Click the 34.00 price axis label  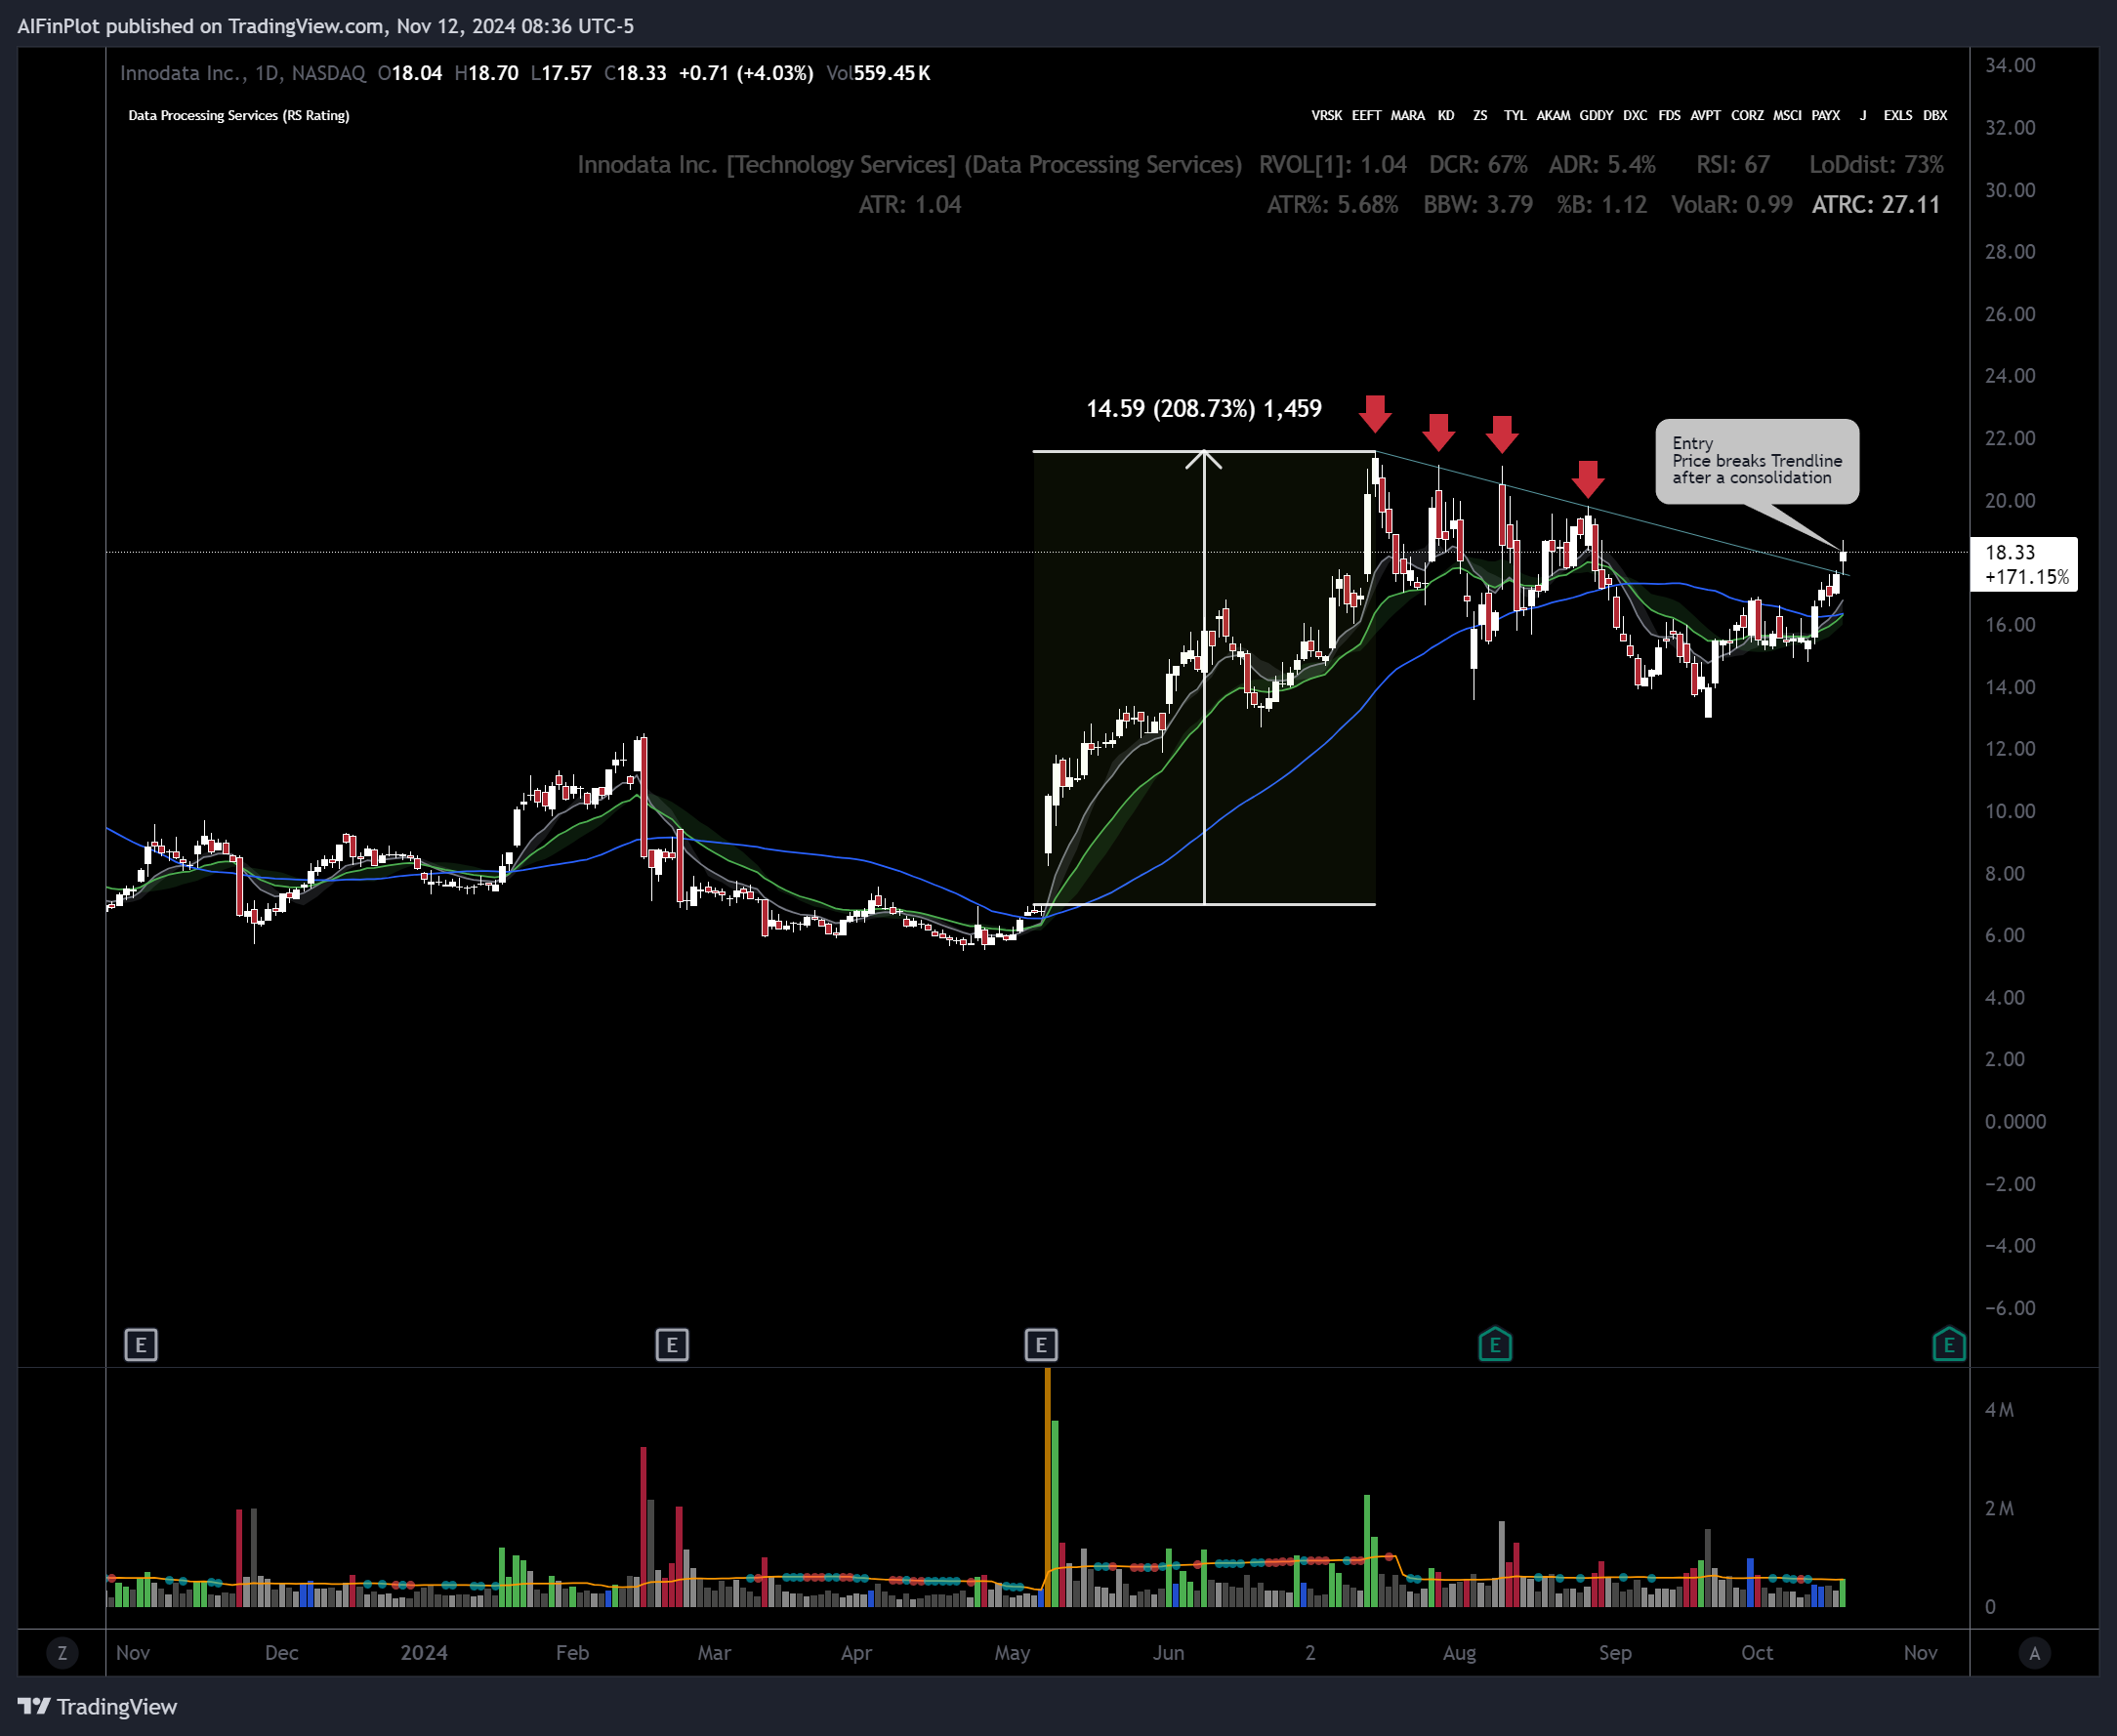pos(2010,65)
